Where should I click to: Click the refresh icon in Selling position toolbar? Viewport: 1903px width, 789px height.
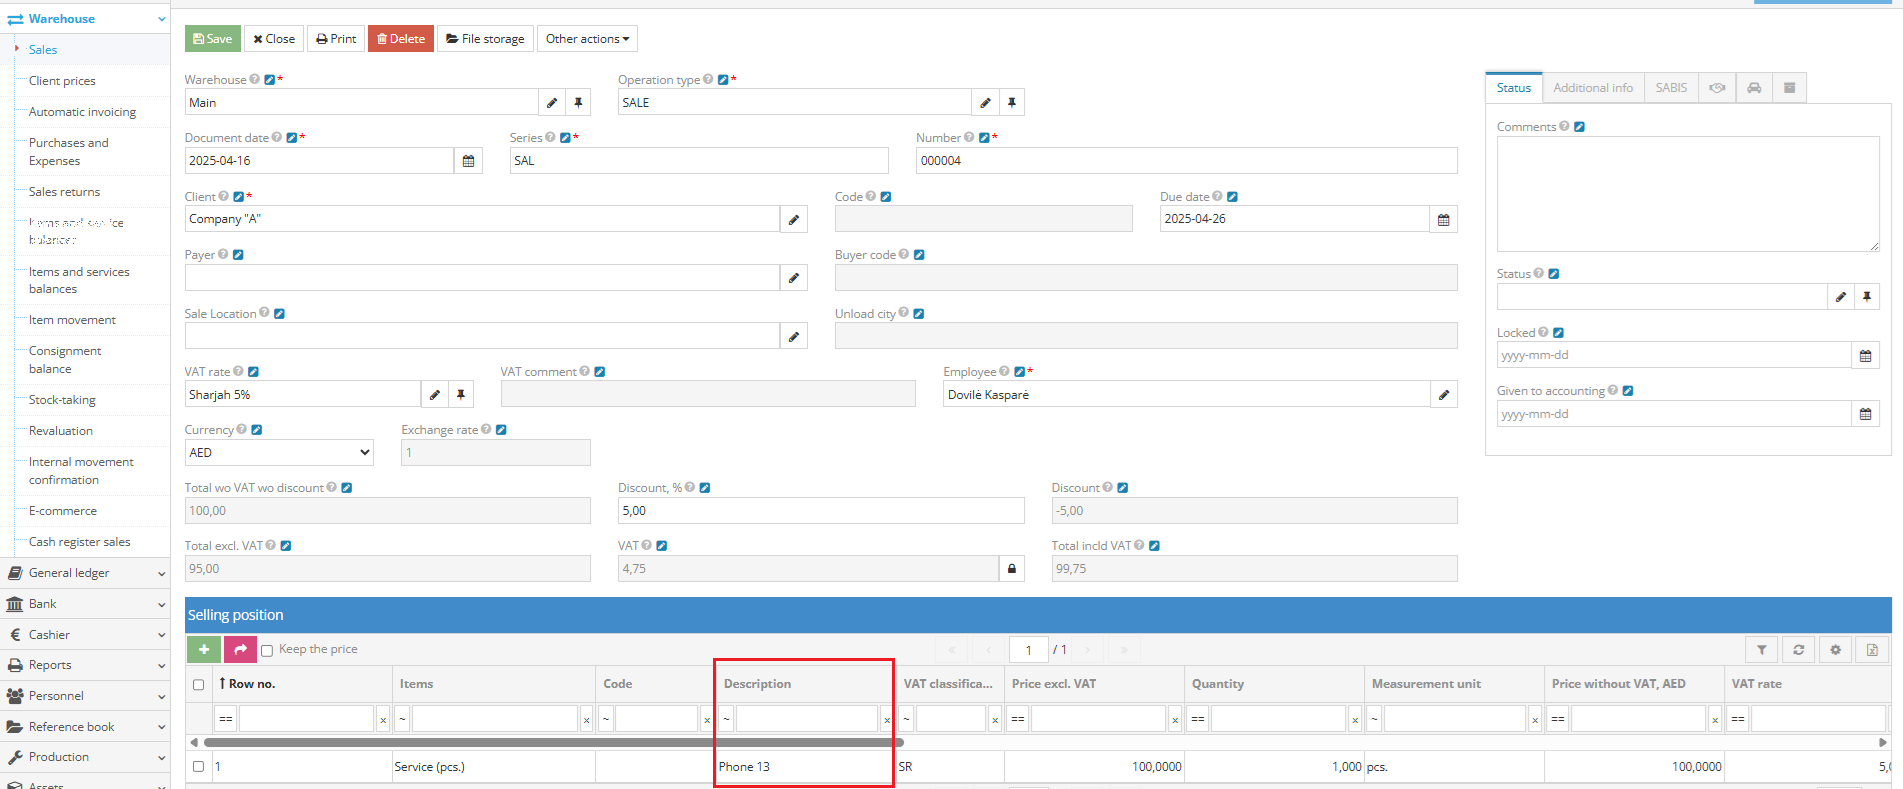(1798, 650)
